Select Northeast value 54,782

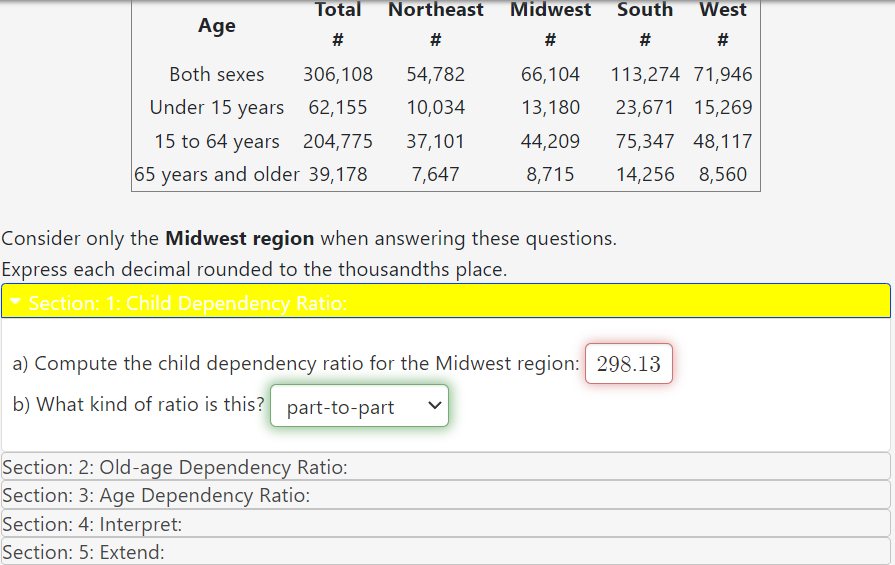pos(436,74)
